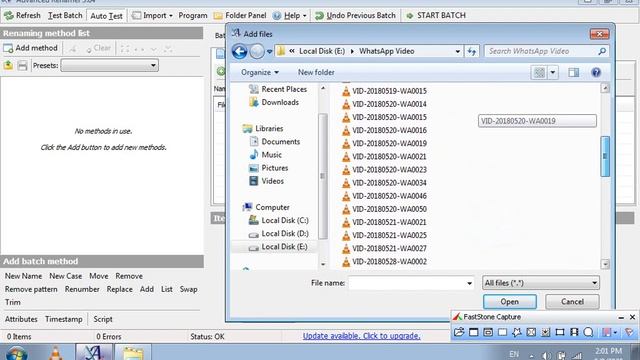Click New folder button
This screenshot has width=640, height=360.
pyautogui.click(x=316, y=73)
